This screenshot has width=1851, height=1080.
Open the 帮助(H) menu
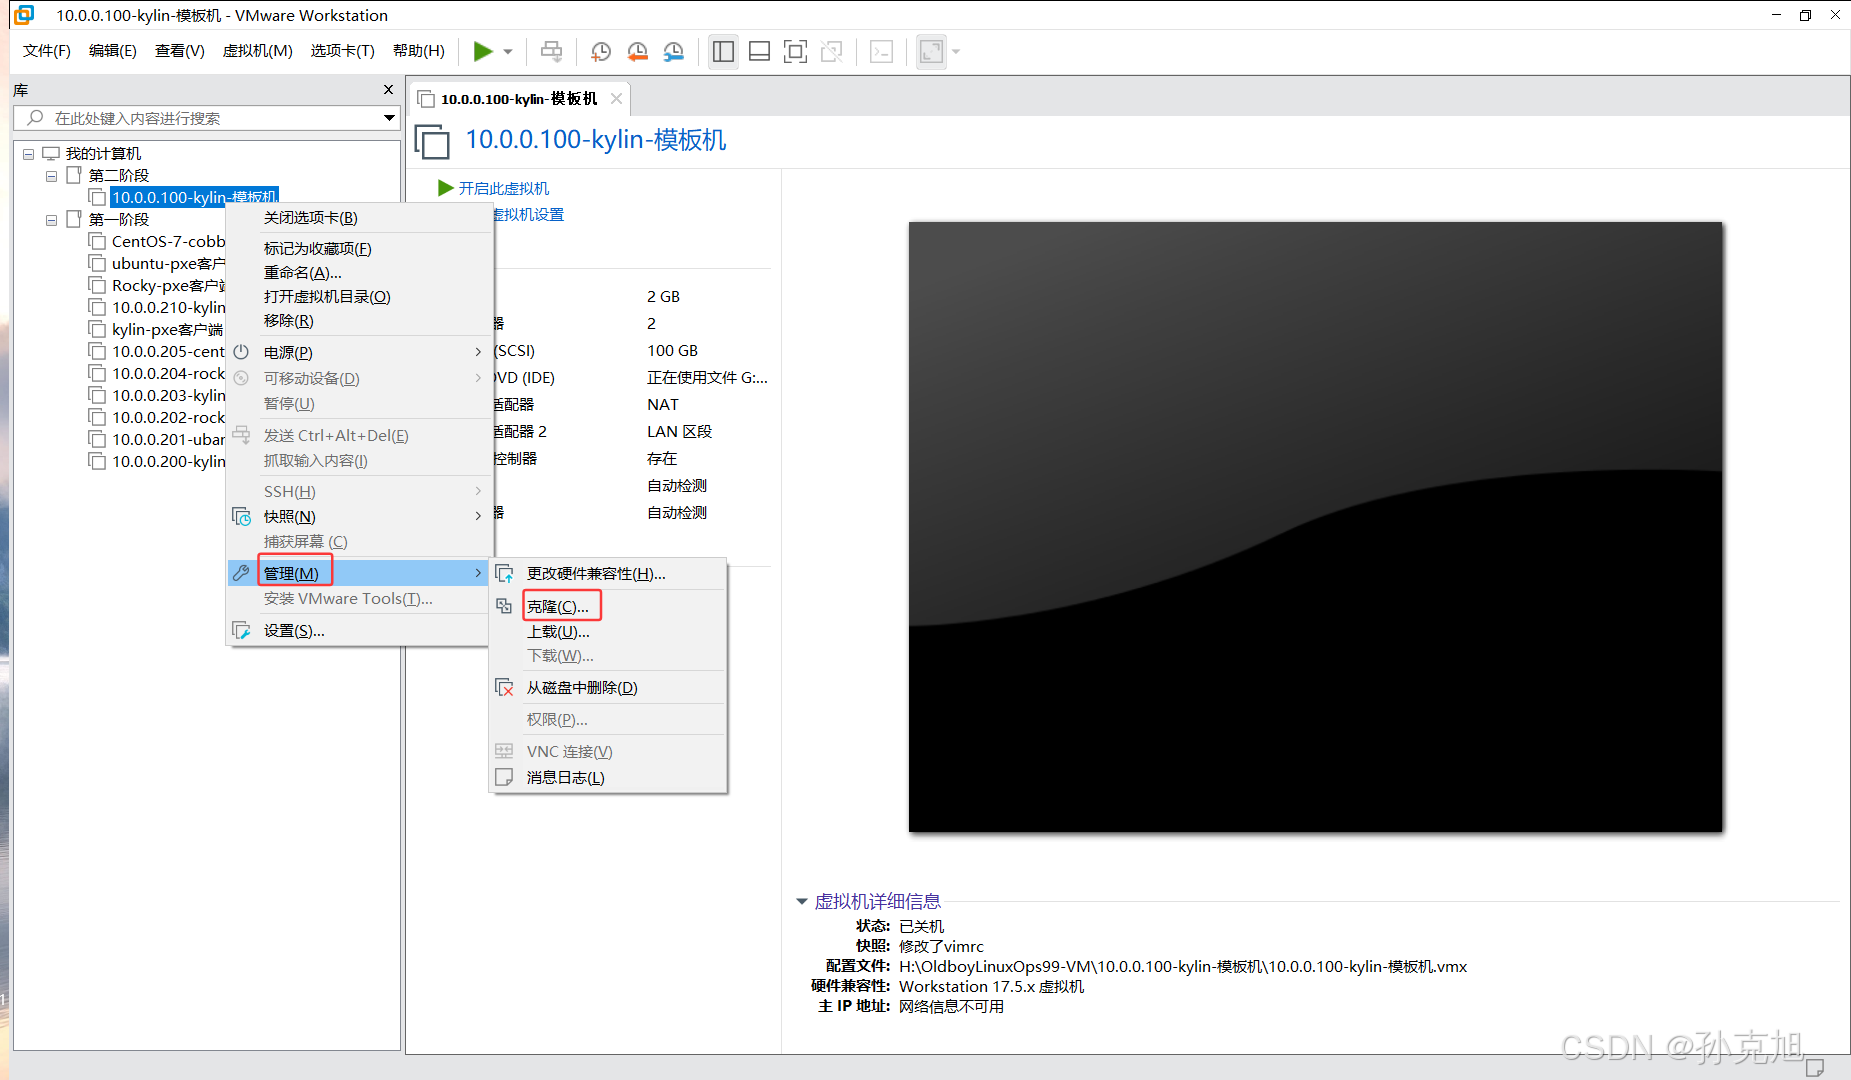pos(418,51)
